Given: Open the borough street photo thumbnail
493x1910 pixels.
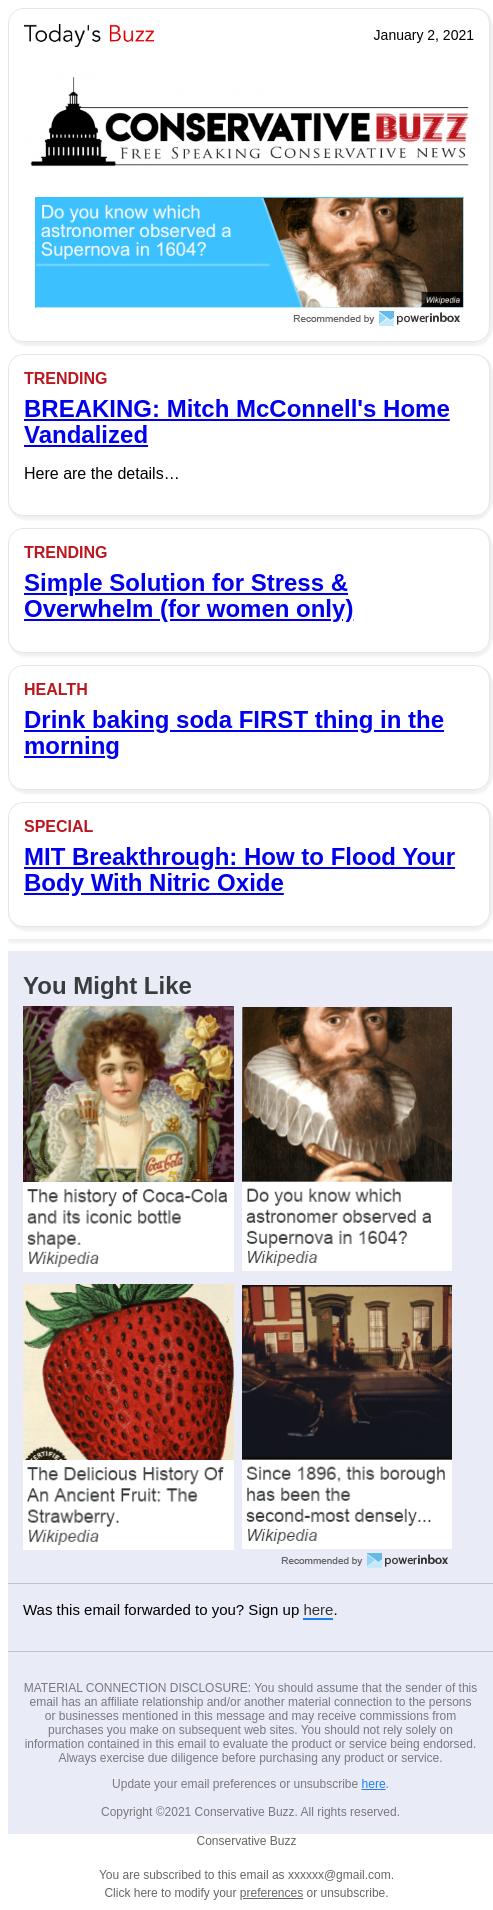Looking at the screenshot, I should coord(347,1372).
